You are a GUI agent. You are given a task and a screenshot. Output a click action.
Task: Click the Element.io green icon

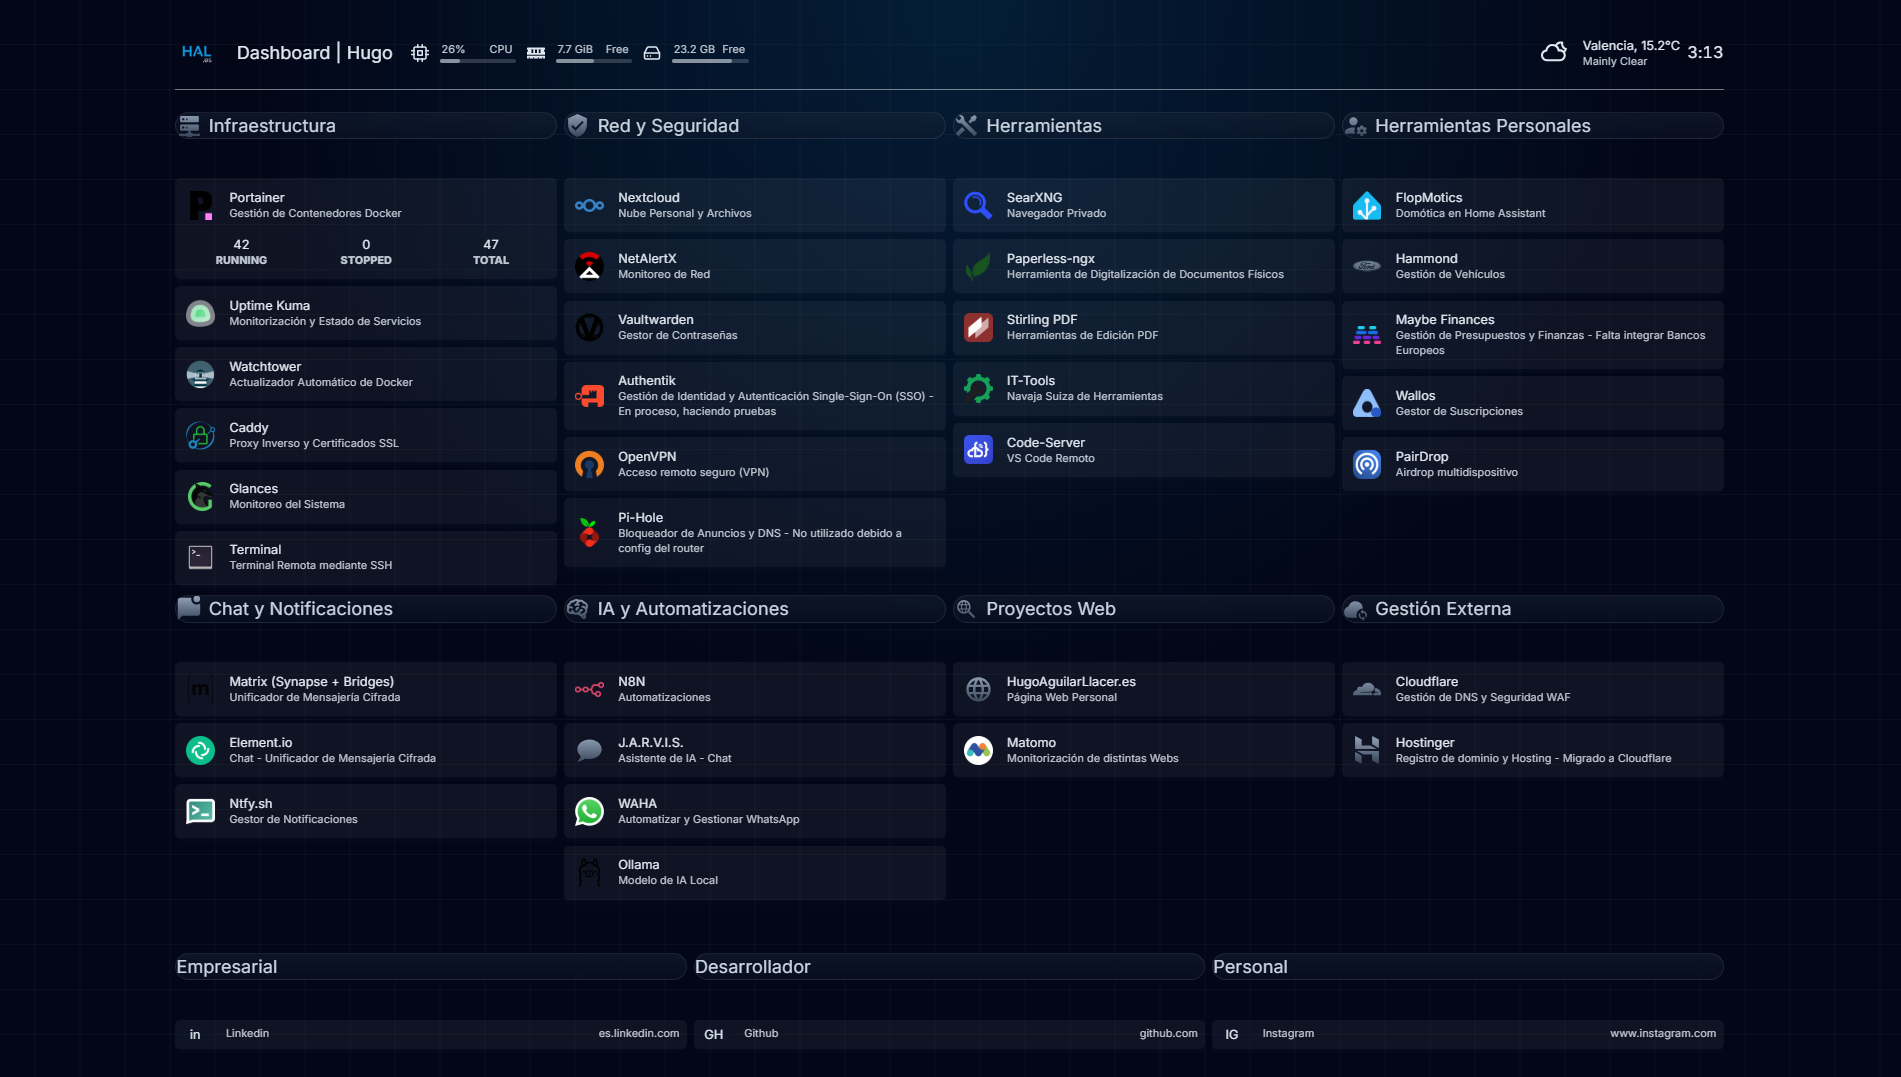(201, 750)
